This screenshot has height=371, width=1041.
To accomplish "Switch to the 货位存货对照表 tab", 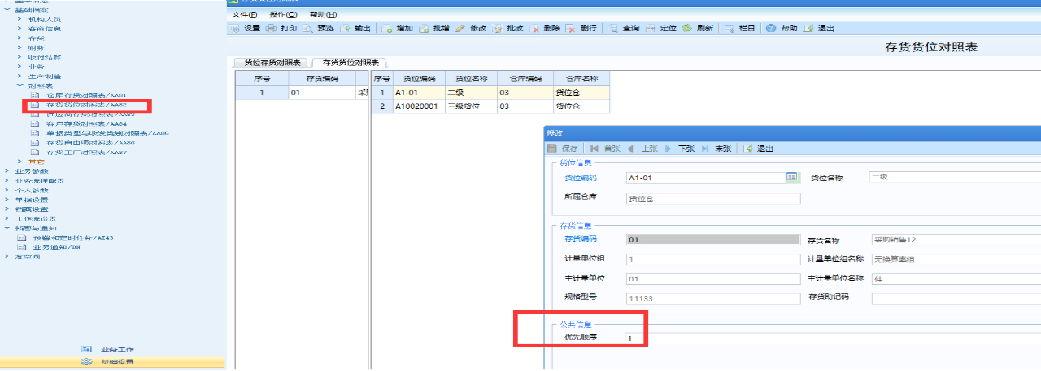I will coord(272,63).
